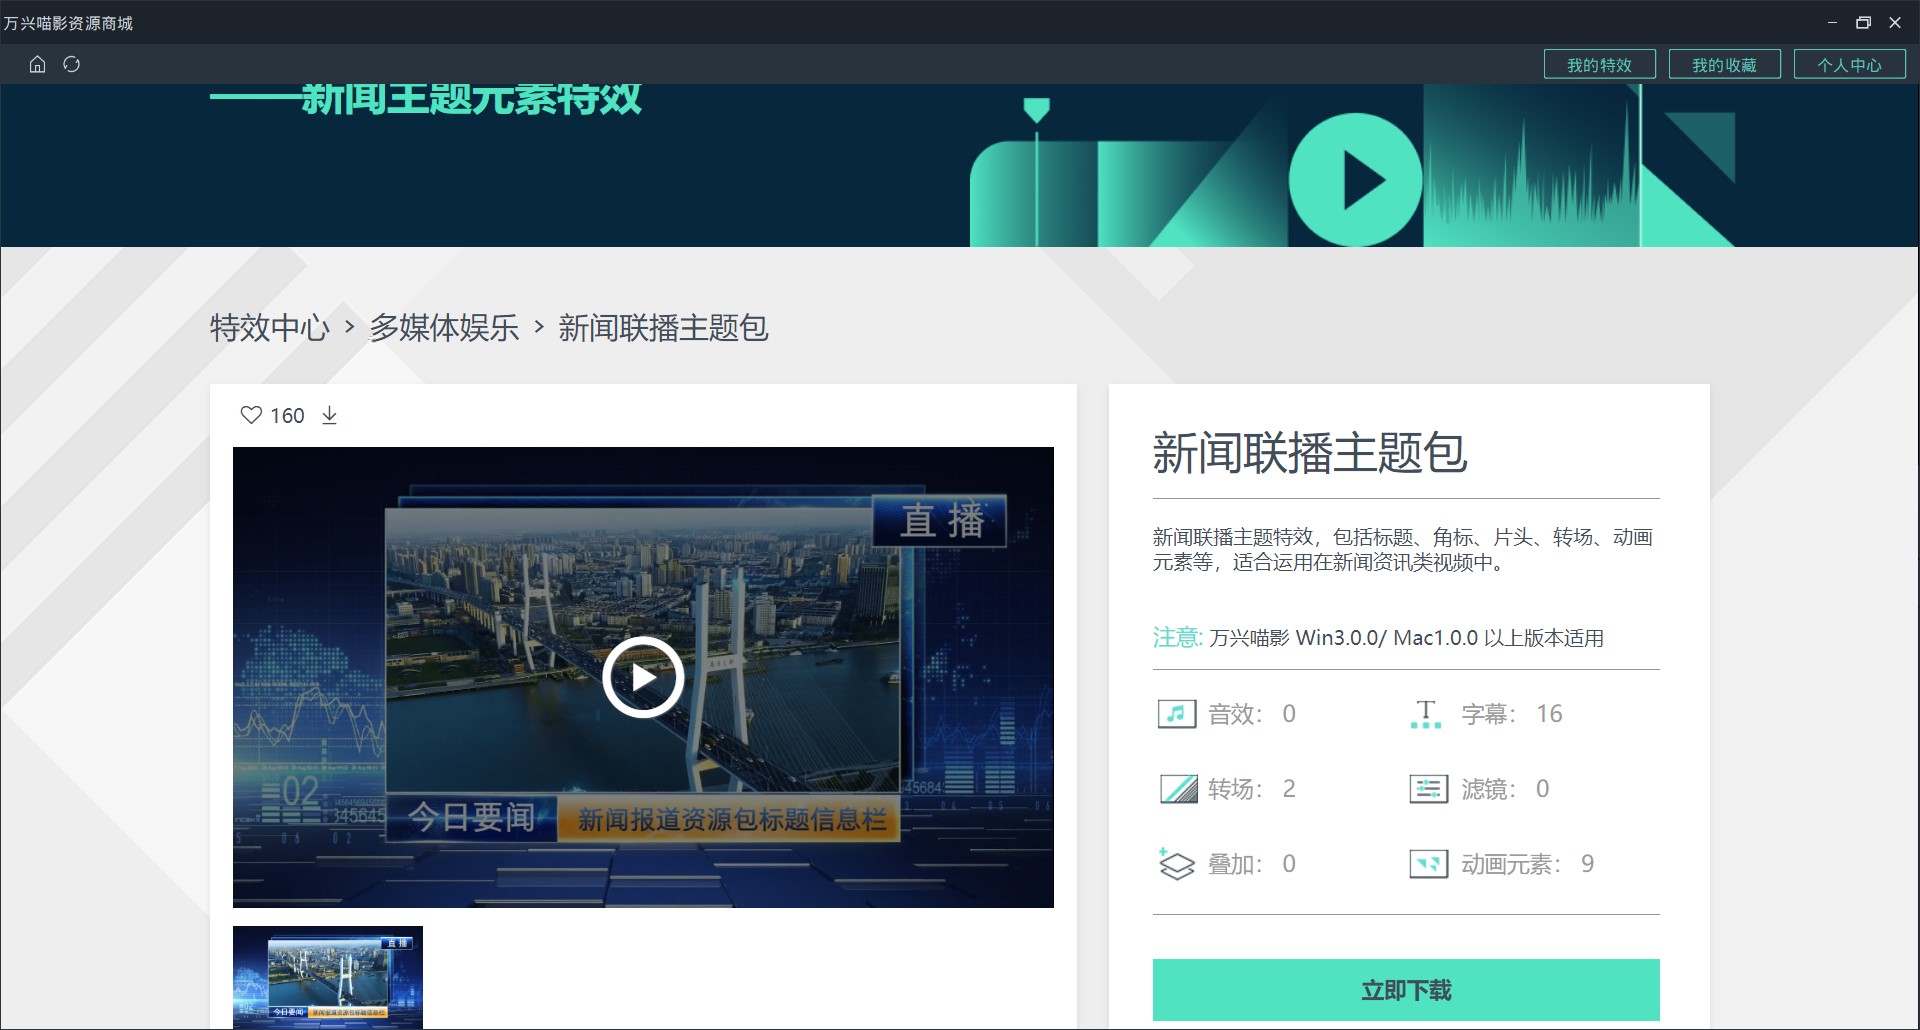Open 多媒体娱乐 category breadcrumb

444,328
